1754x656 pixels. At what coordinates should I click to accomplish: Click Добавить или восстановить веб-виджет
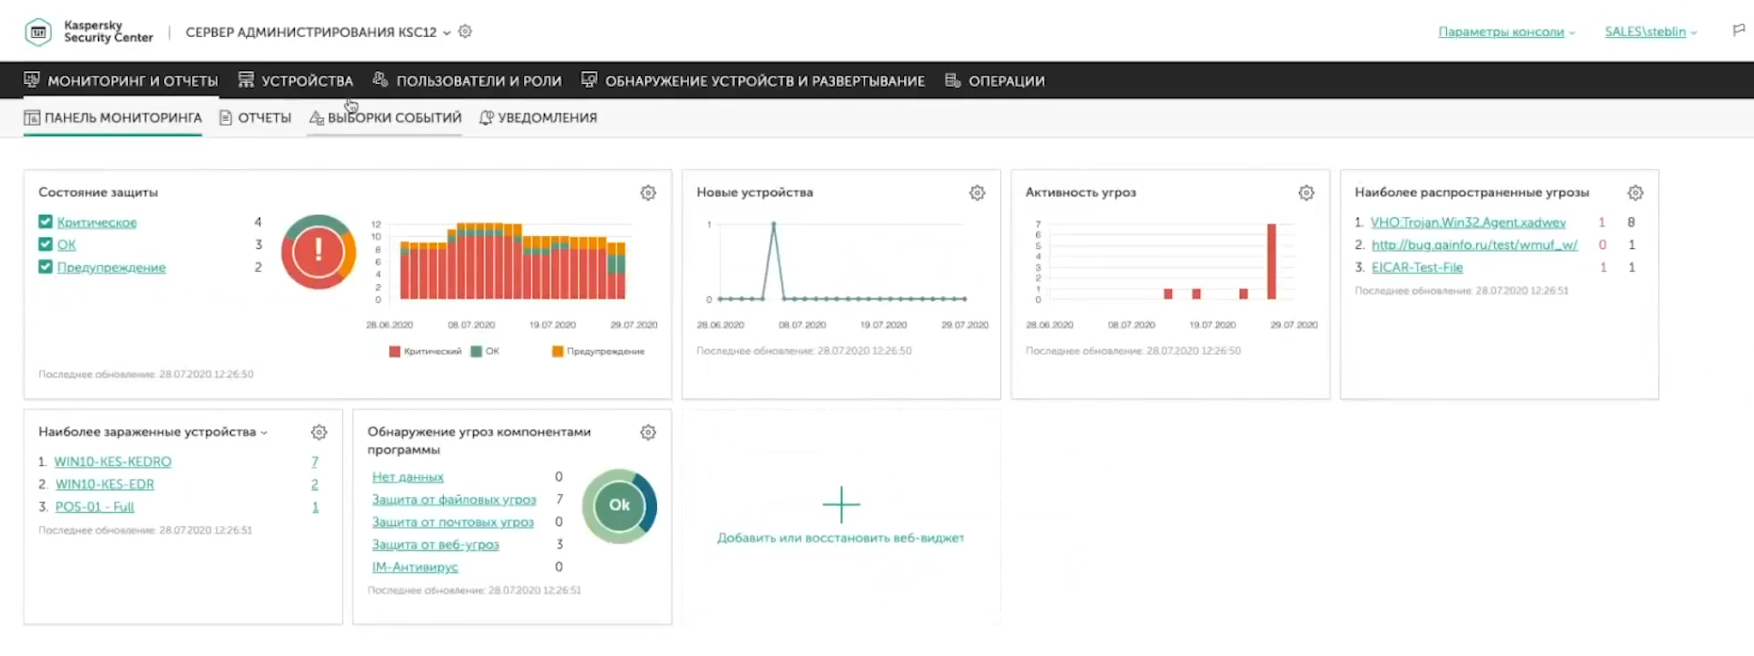841,538
